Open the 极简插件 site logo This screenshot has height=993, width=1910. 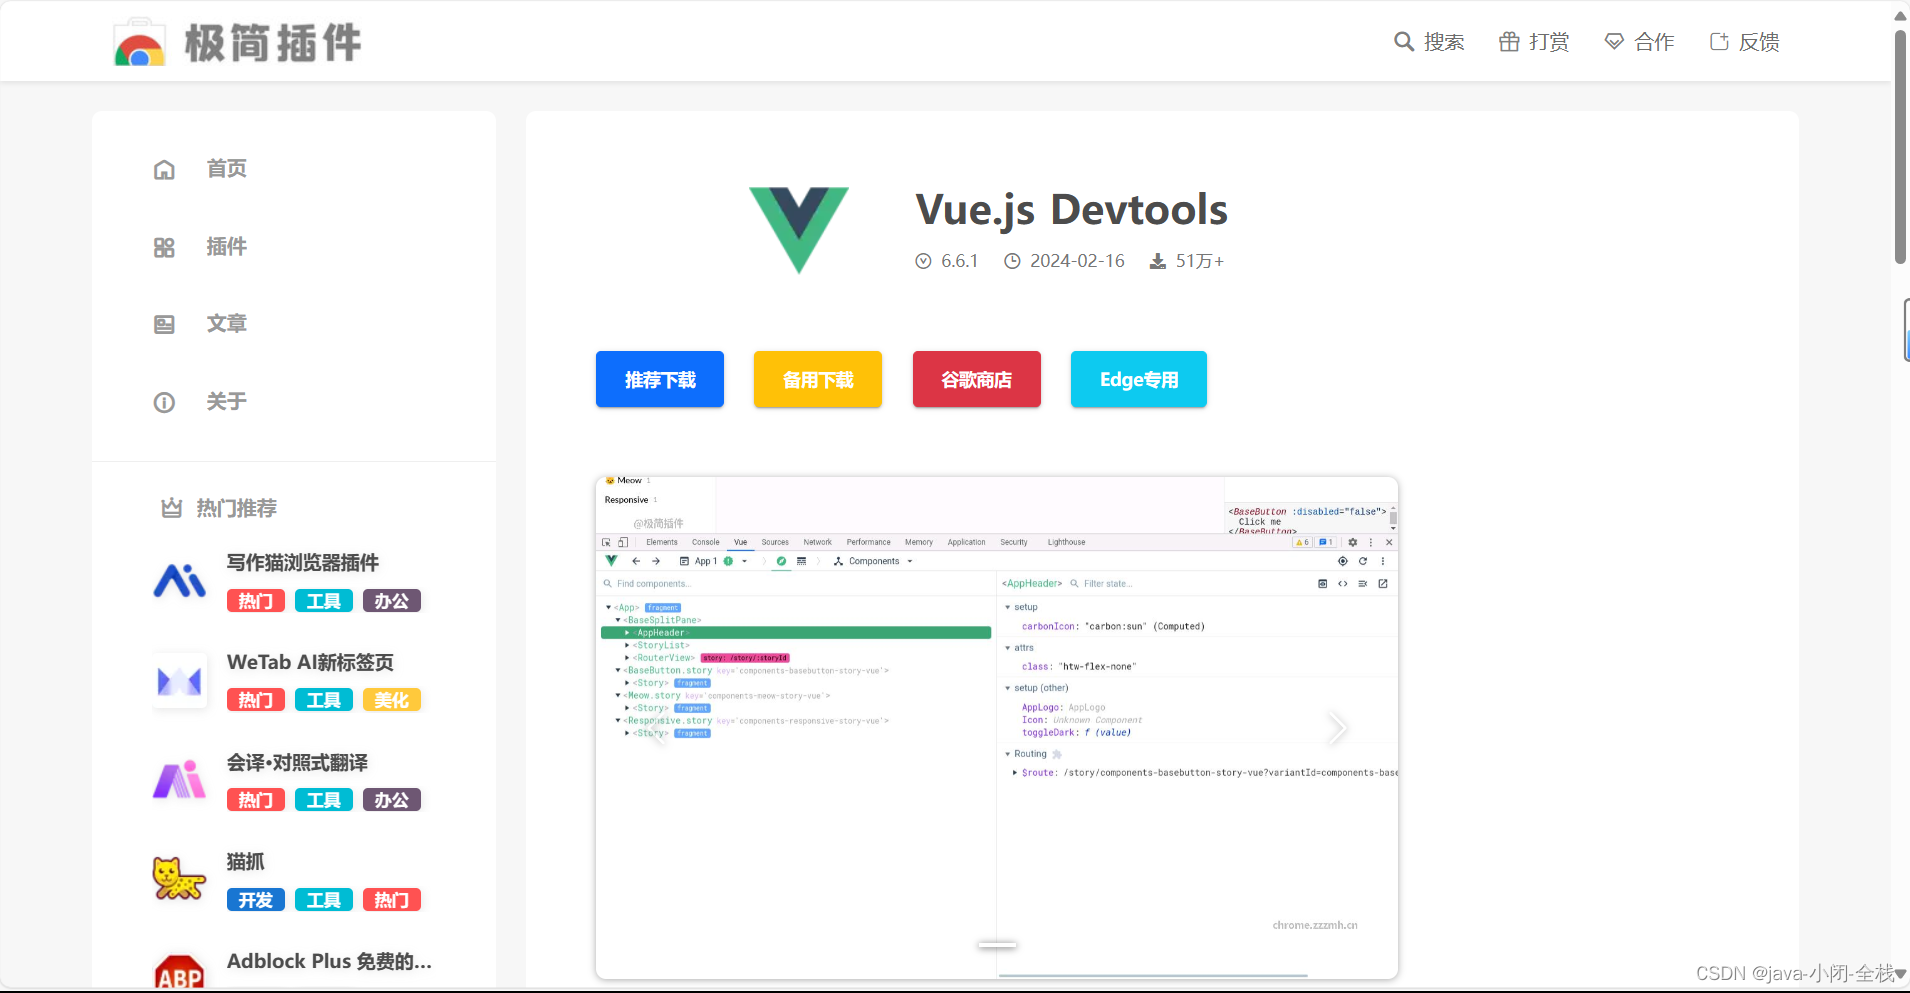tap(237, 43)
